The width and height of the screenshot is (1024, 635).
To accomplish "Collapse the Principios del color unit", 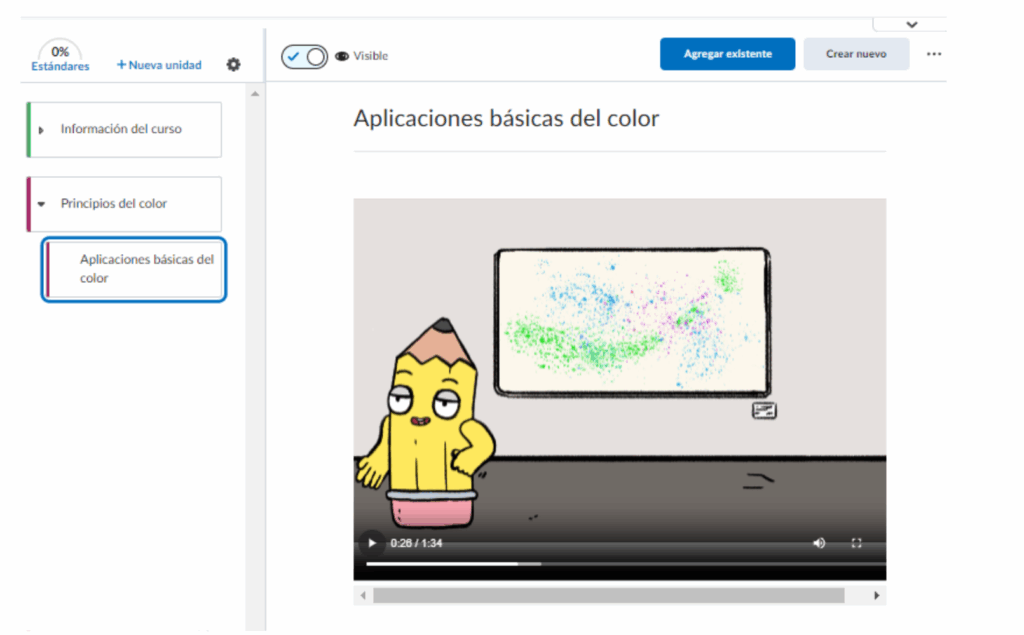I will pyautogui.click(x=41, y=204).
